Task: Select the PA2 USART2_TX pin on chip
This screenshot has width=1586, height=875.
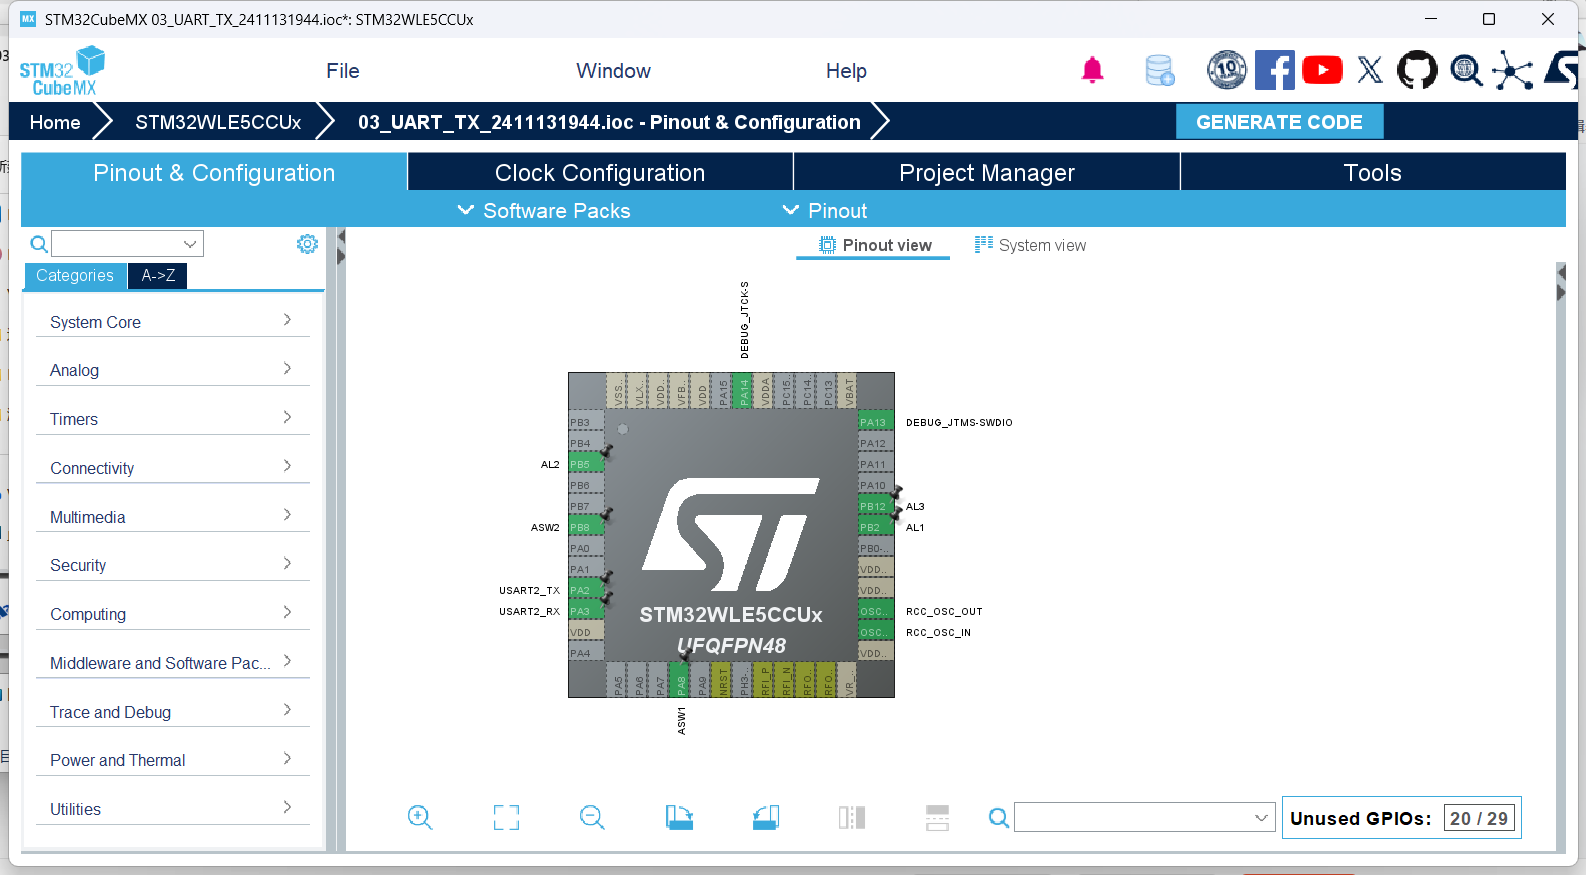Action: click(586, 590)
